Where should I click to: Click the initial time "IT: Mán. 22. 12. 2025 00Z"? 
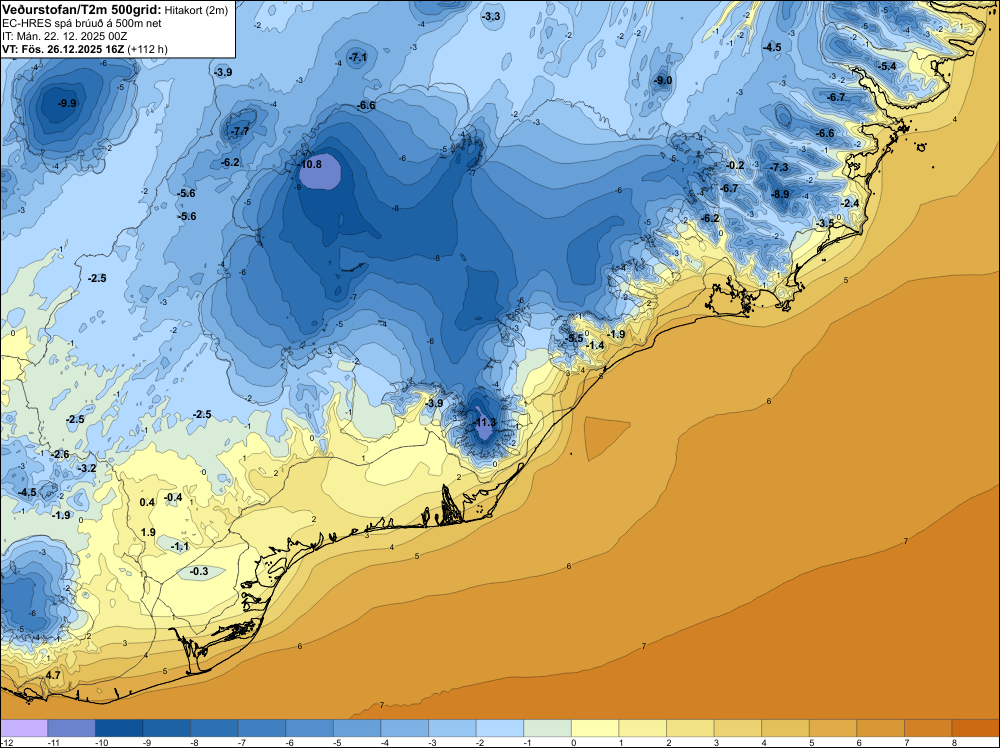coord(64,36)
